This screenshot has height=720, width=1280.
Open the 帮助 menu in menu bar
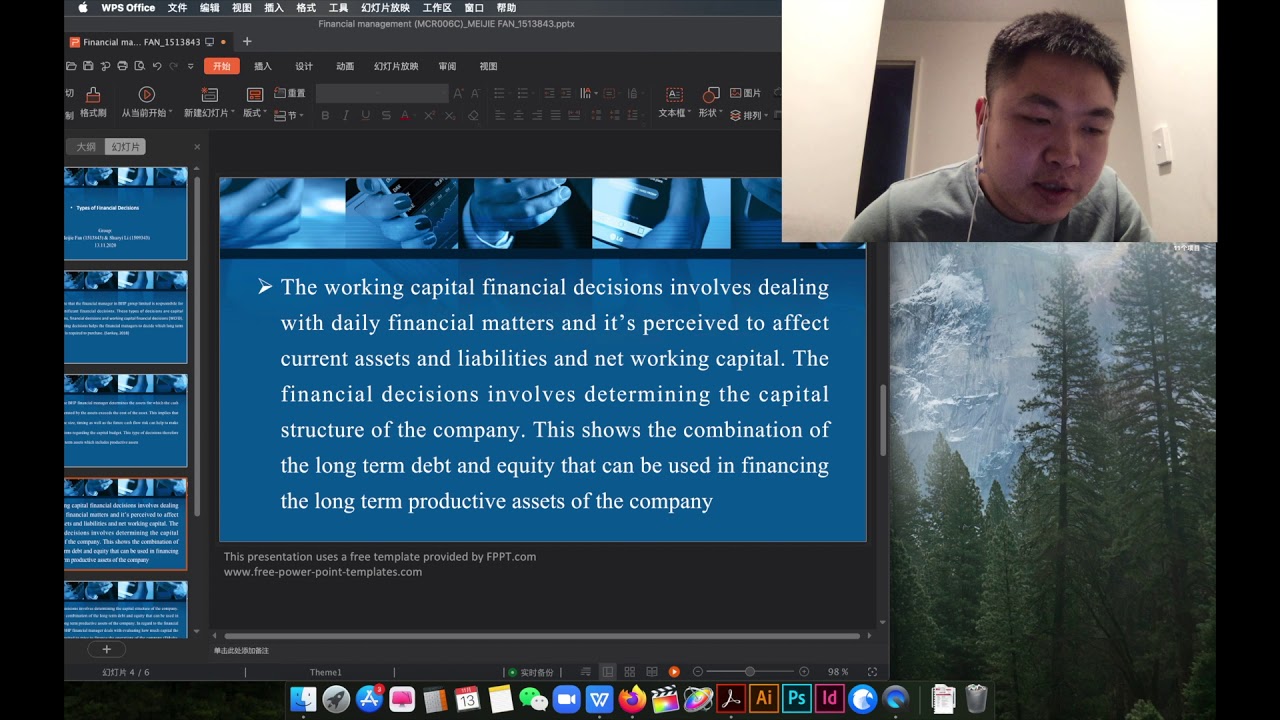pyautogui.click(x=506, y=8)
